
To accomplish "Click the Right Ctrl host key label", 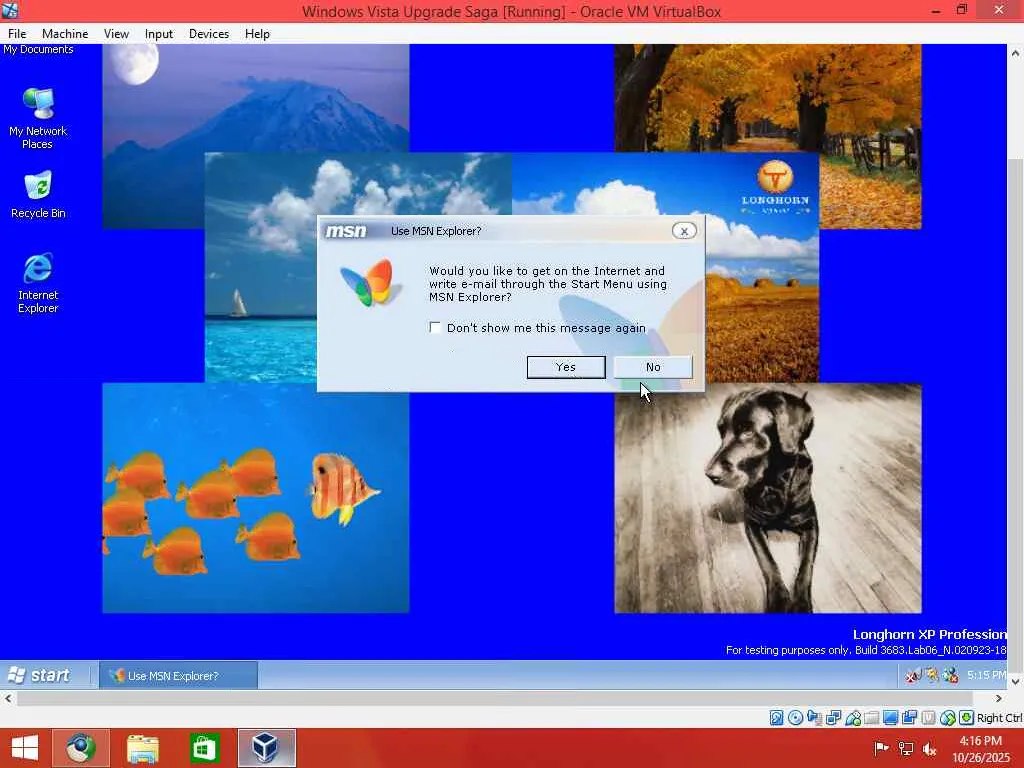I will point(999,718).
